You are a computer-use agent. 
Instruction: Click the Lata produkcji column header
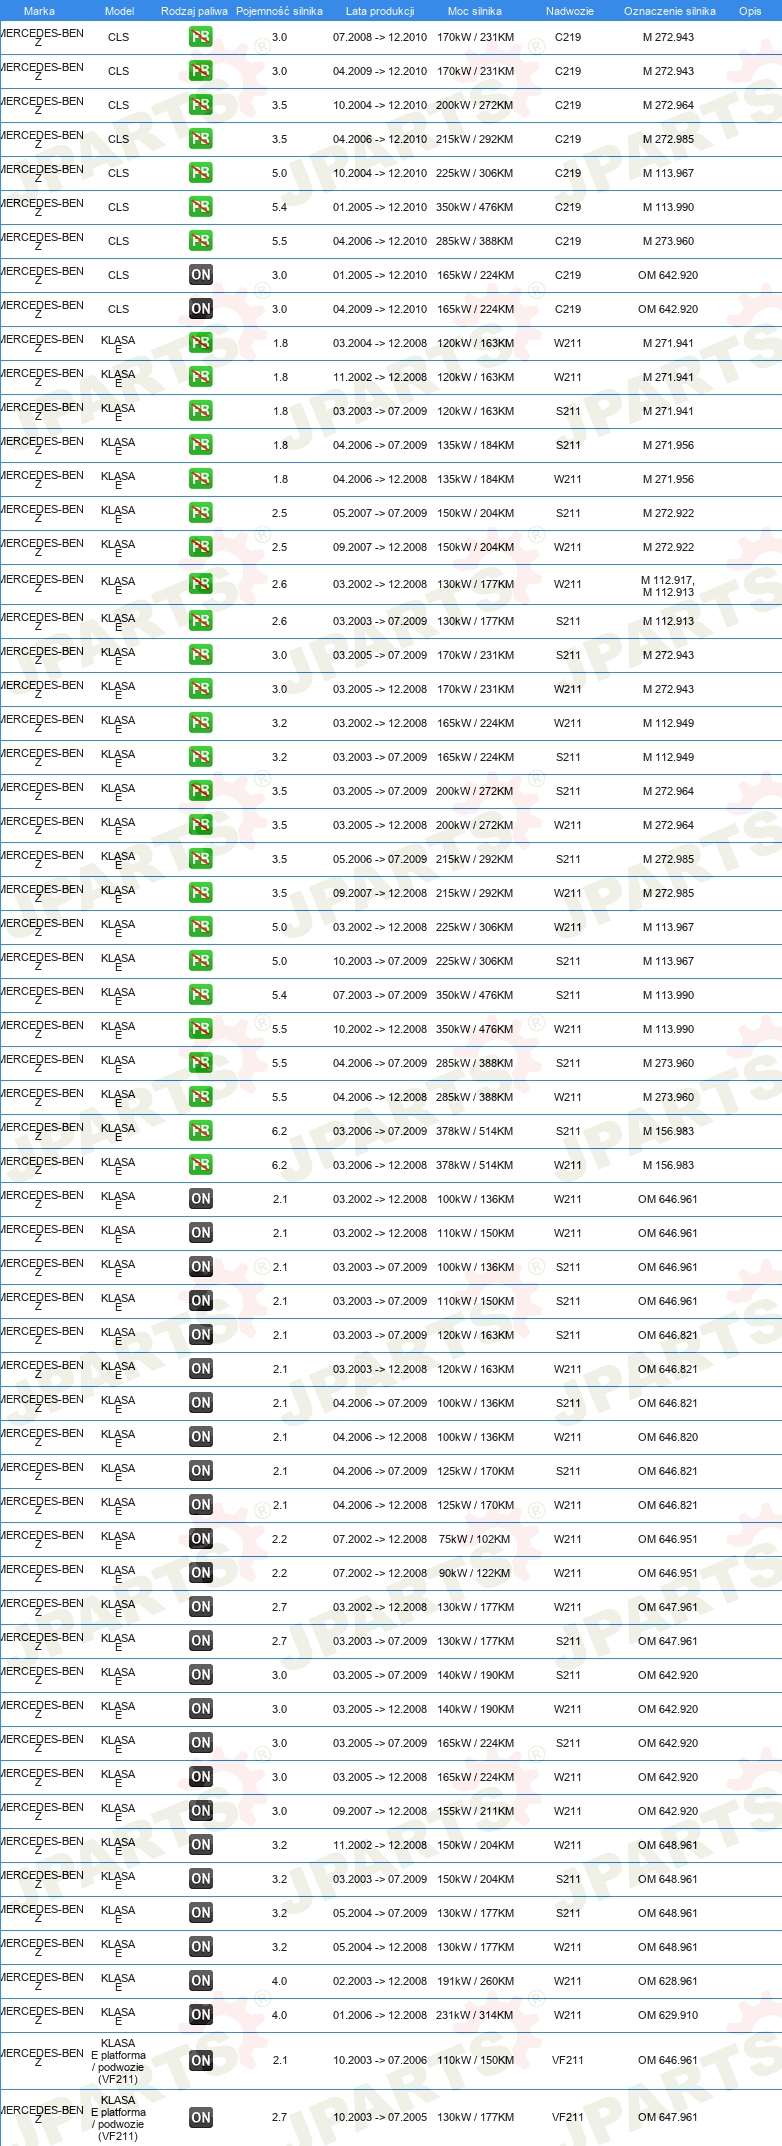(380, 11)
